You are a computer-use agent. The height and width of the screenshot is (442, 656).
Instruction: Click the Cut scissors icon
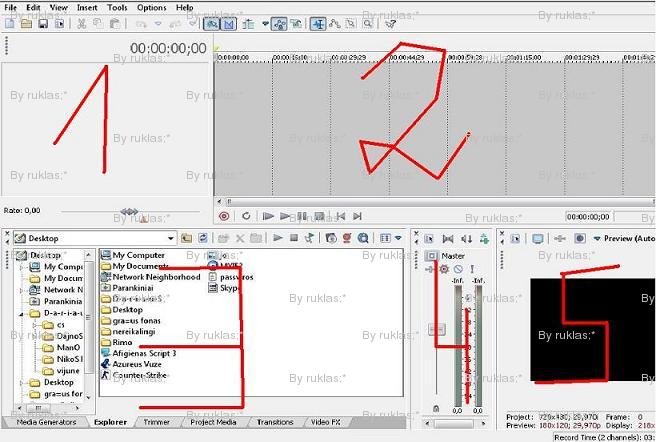point(82,24)
